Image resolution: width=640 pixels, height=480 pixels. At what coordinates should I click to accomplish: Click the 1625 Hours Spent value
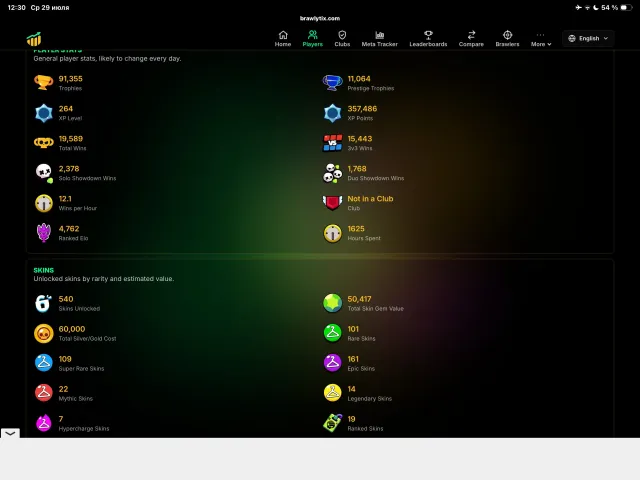pyautogui.click(x=356, y=229)
